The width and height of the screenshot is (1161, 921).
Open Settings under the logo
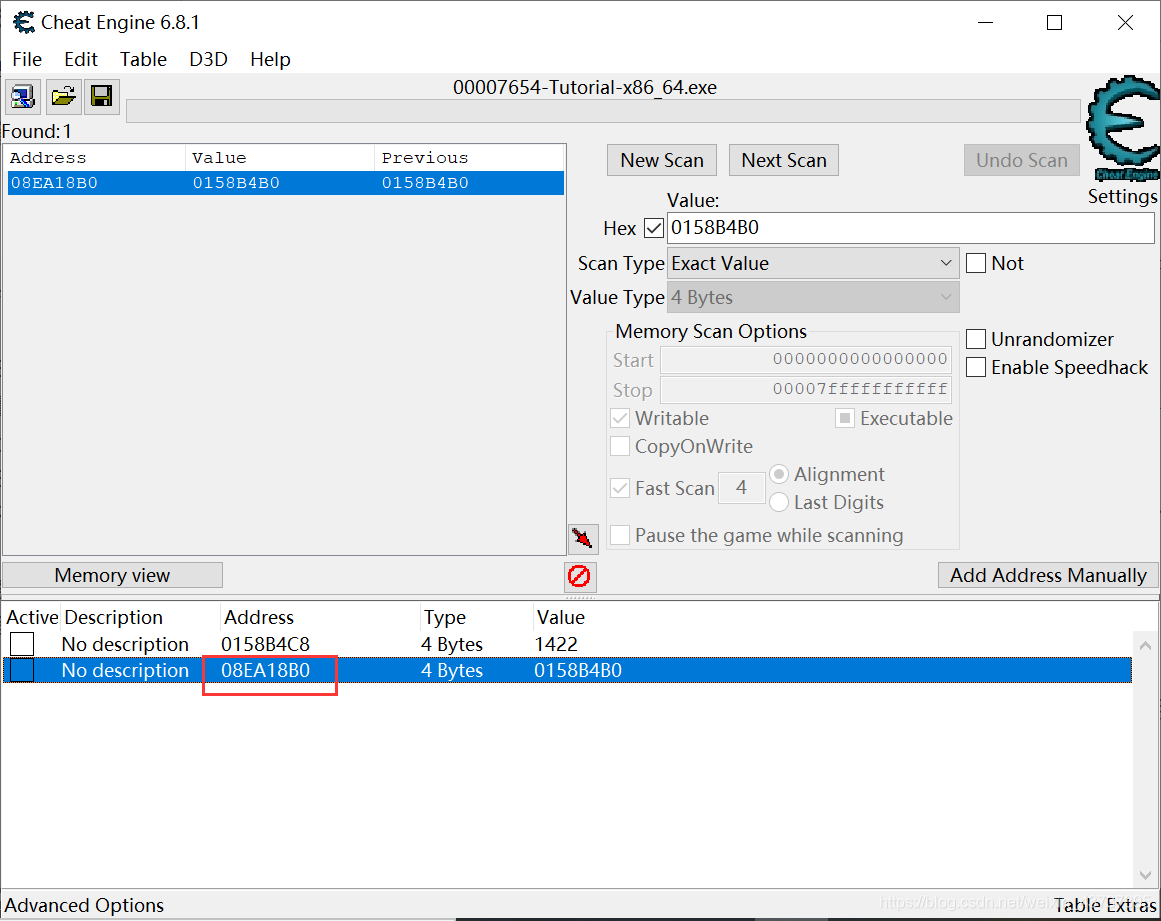(1122, 196)
